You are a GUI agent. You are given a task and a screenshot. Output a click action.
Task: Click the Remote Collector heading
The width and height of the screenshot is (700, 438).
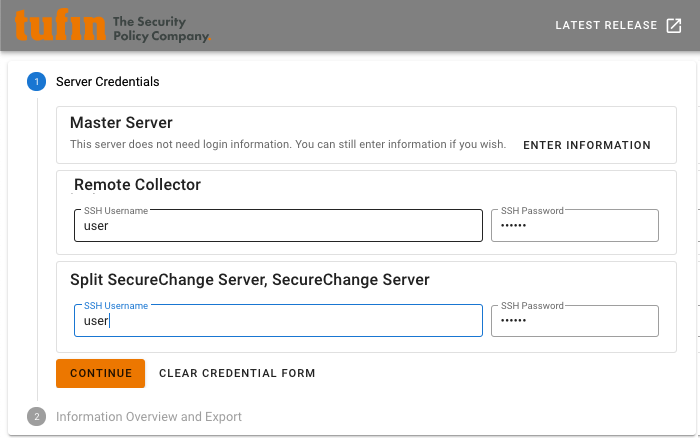point(138,185)
